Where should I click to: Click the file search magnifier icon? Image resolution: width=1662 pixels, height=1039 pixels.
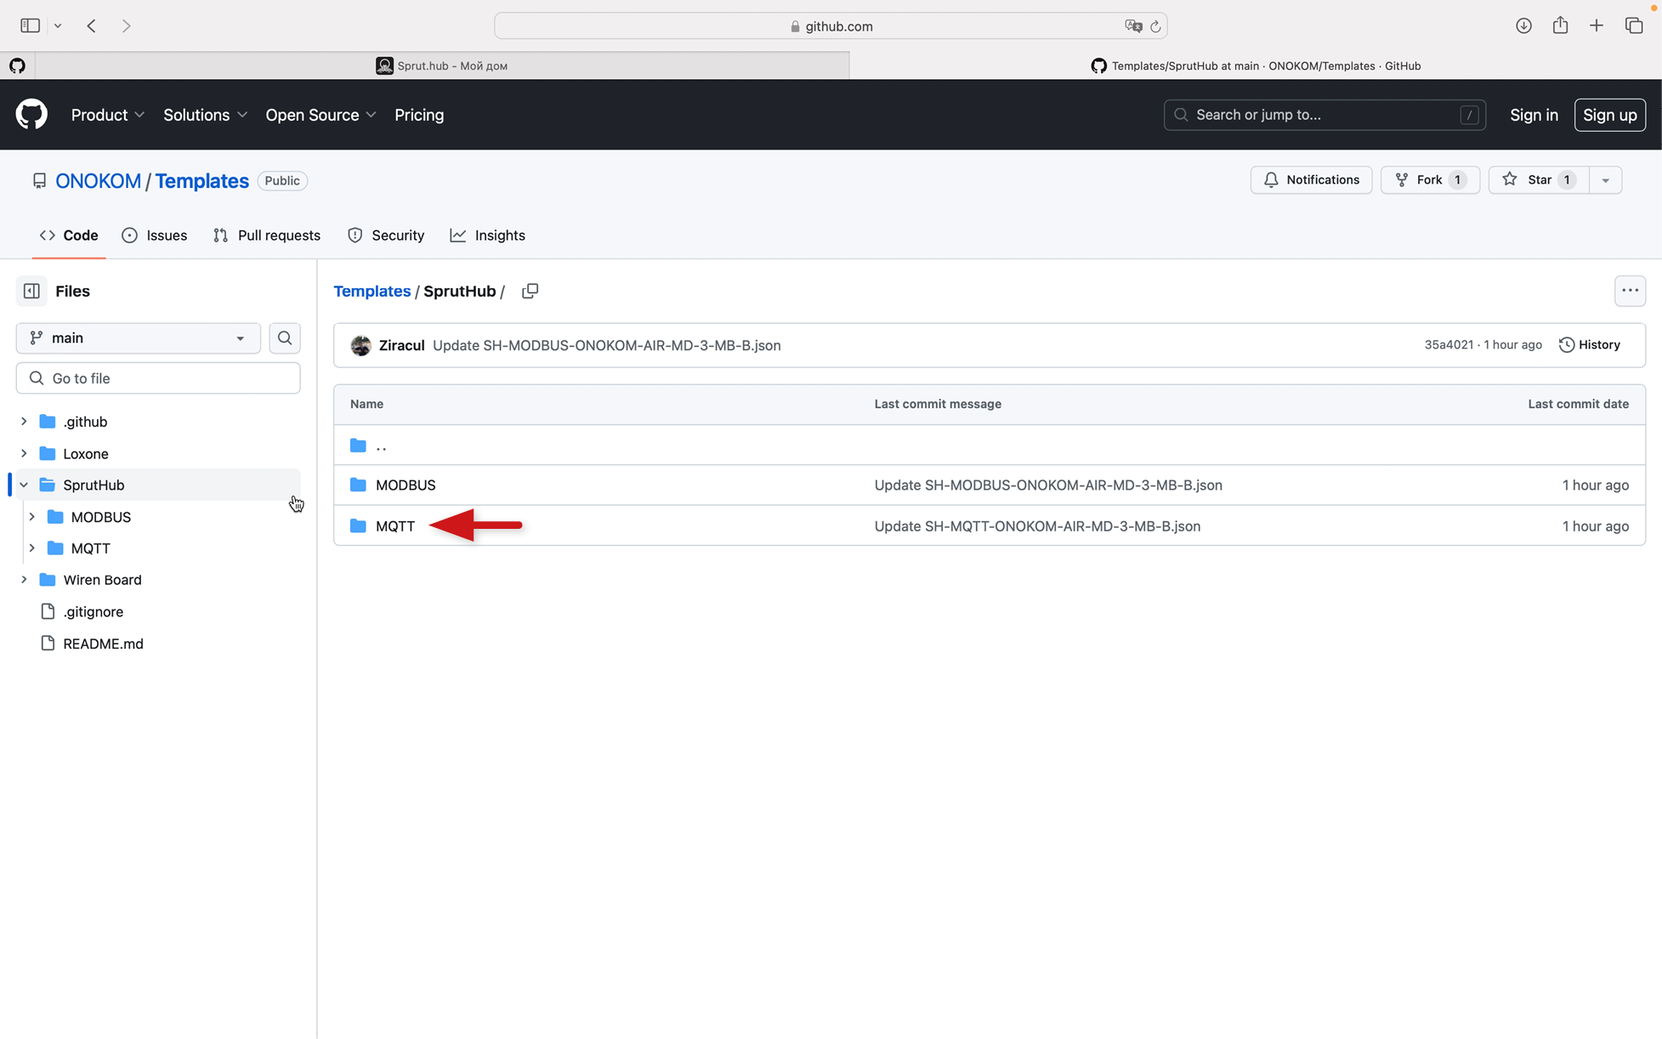[285, 338]
